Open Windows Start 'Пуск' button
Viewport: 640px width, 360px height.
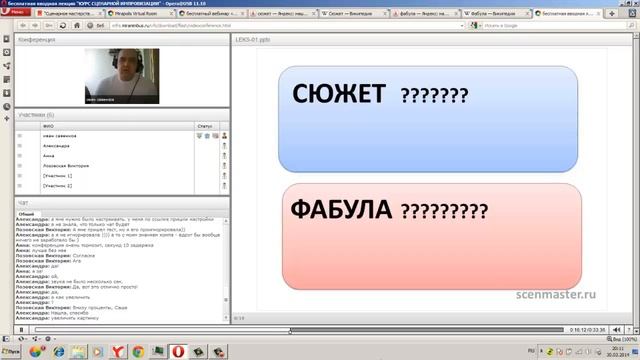coord(10,351)
